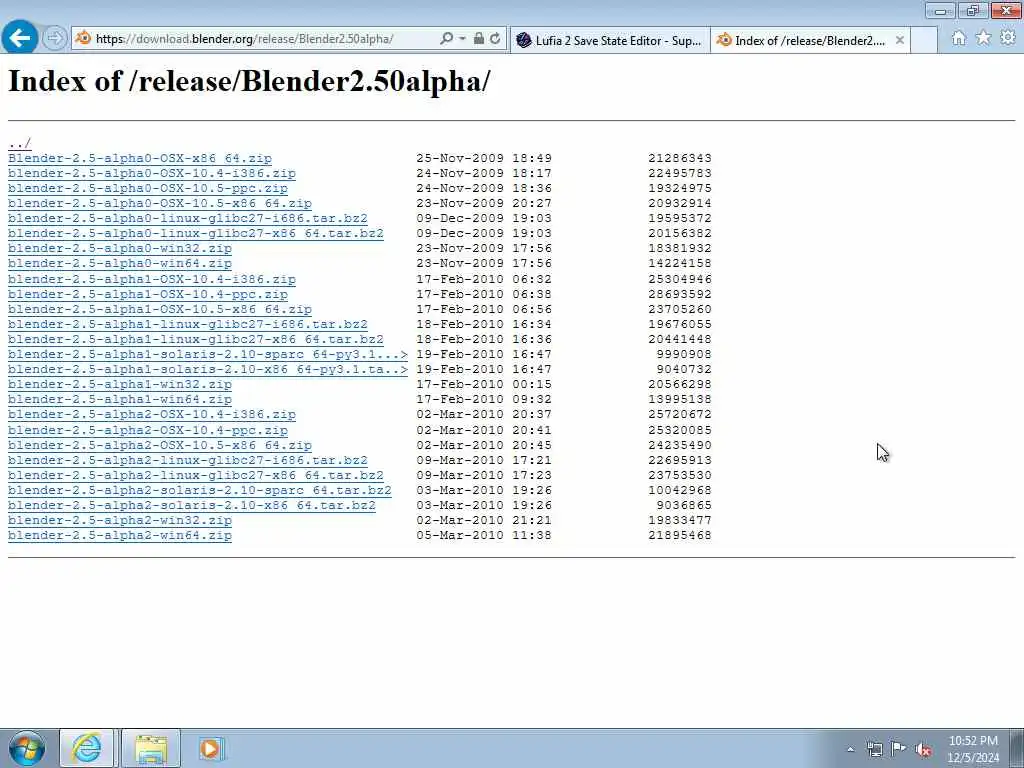1024x768 pixels.
Task: Download blender-2.5-alpha2-solaris-2.10-sparc_64.tar.bz2
Action: click(x=200, y=490)
